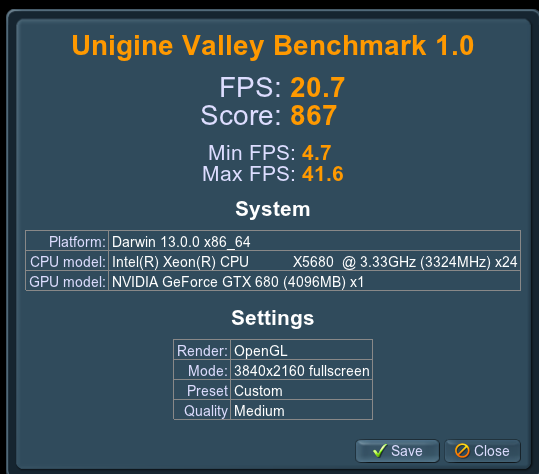Click the green checkmark icon on Save

point(380,451)
